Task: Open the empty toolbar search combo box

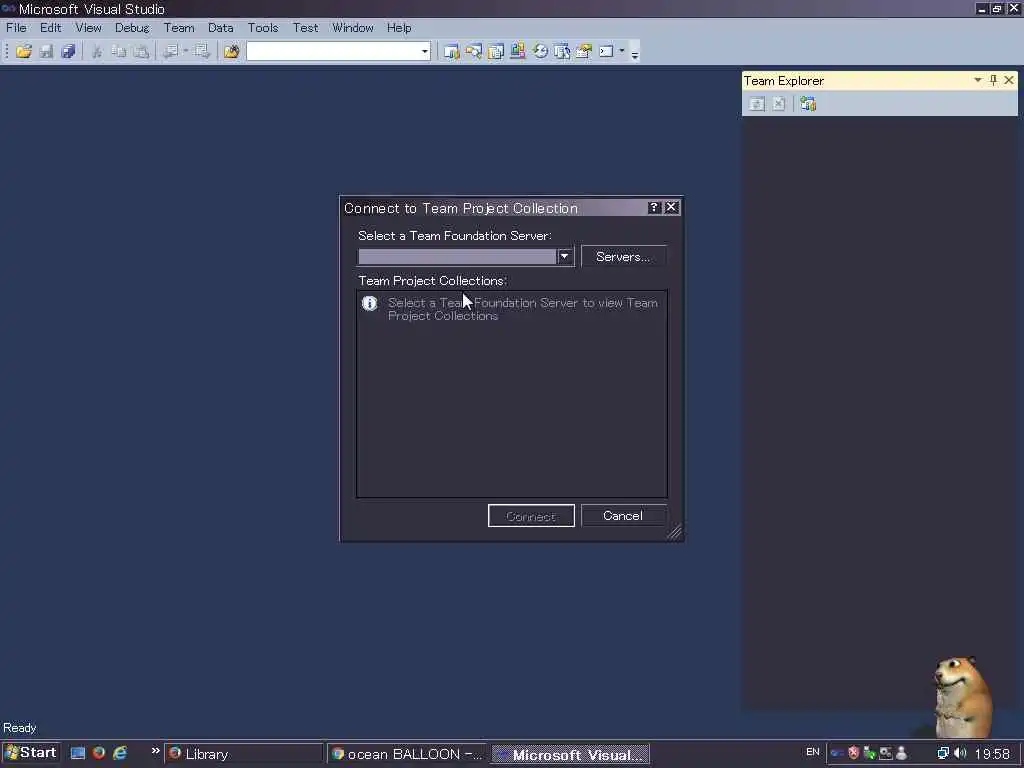Action: 338,51
